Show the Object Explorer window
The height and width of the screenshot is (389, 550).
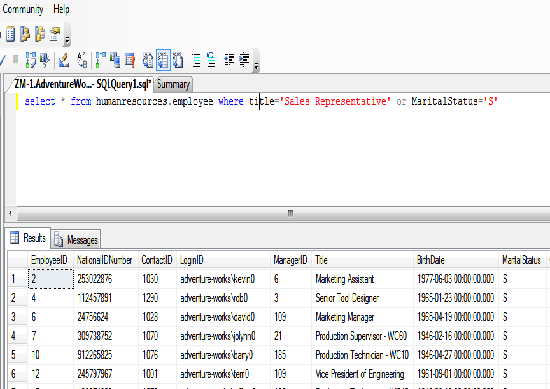(25, 34)
